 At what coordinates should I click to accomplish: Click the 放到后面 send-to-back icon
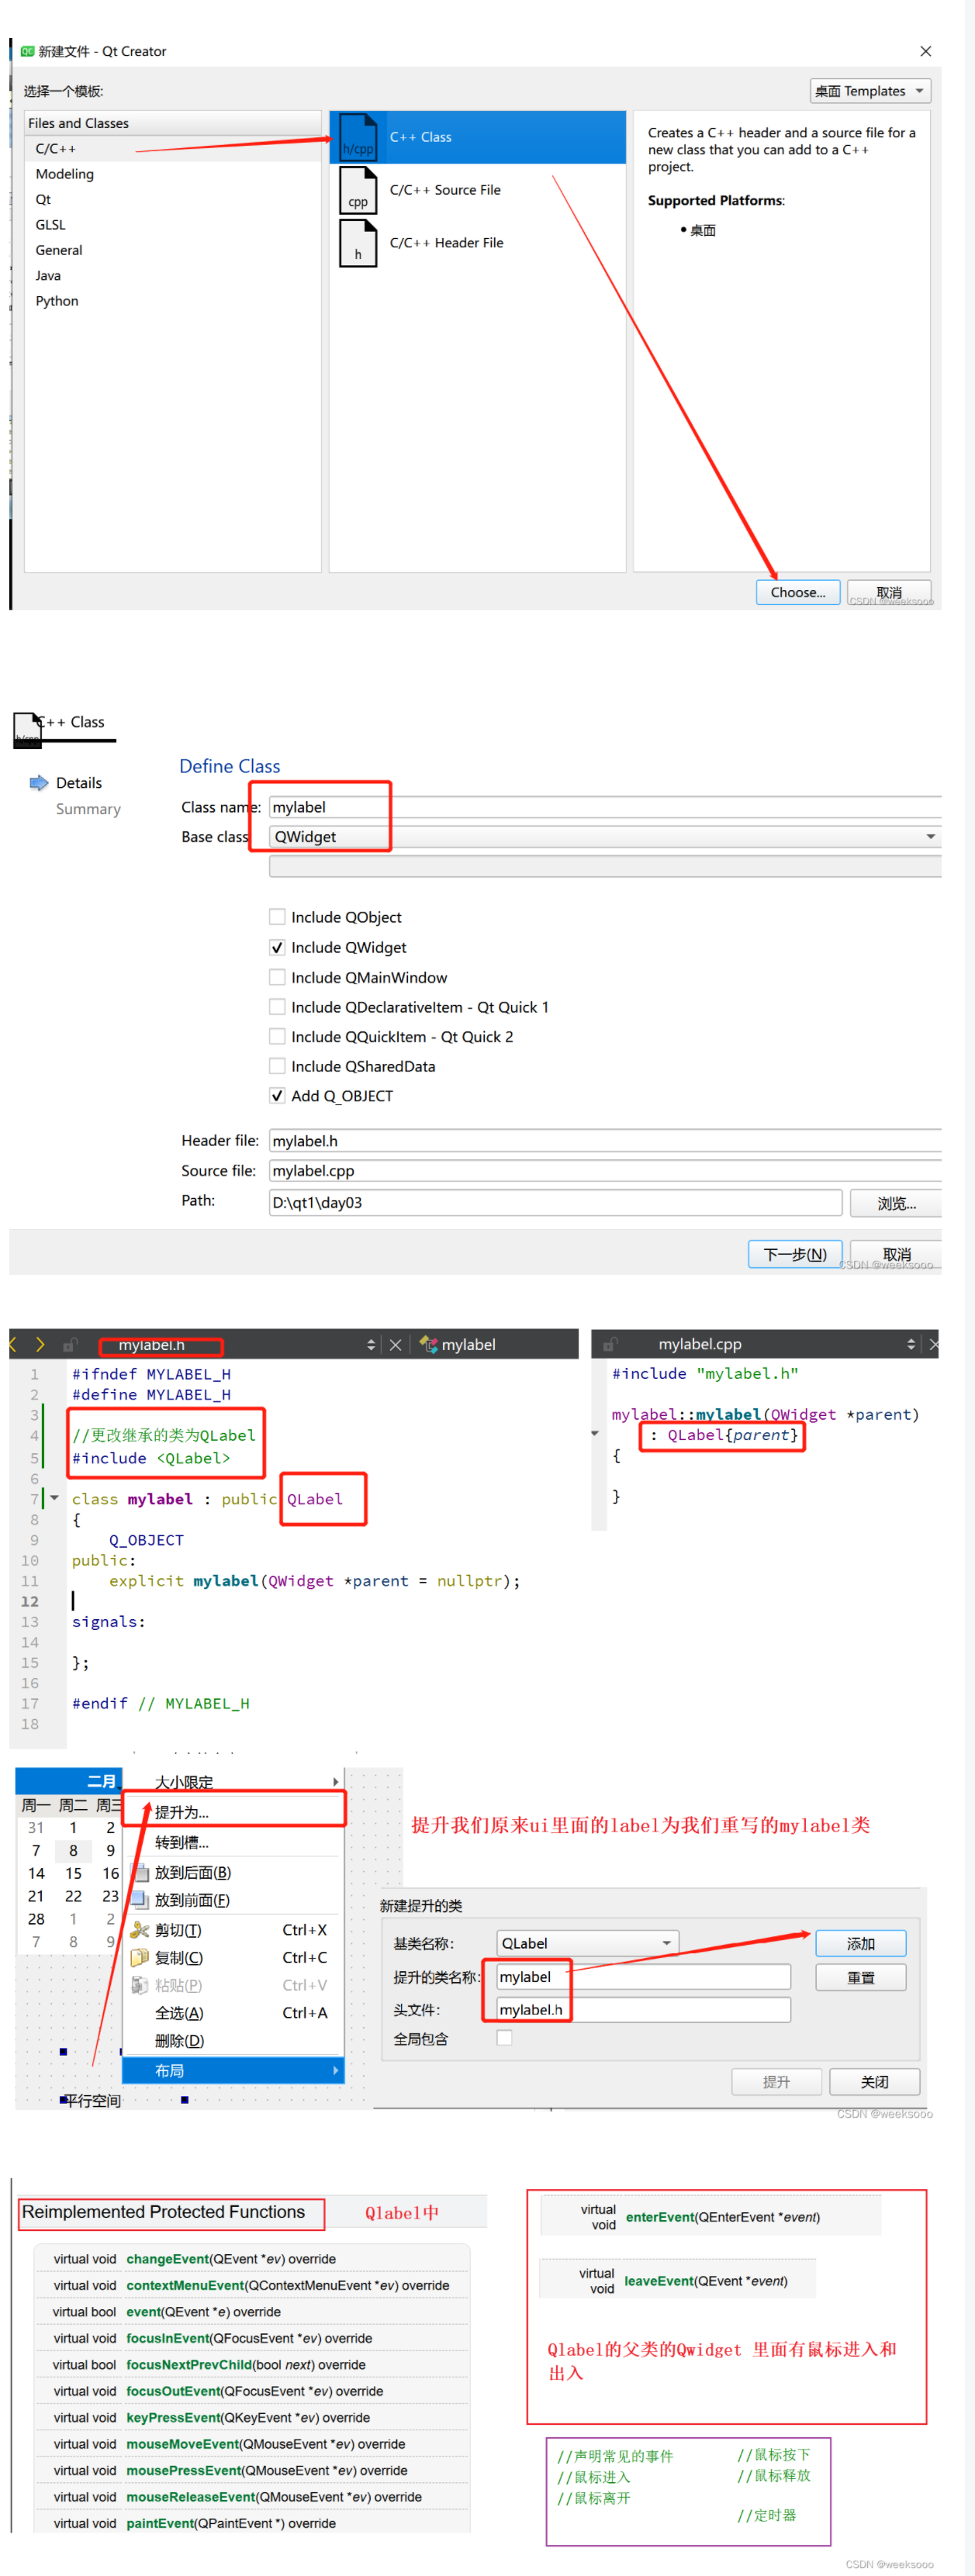coord(139,1872)
